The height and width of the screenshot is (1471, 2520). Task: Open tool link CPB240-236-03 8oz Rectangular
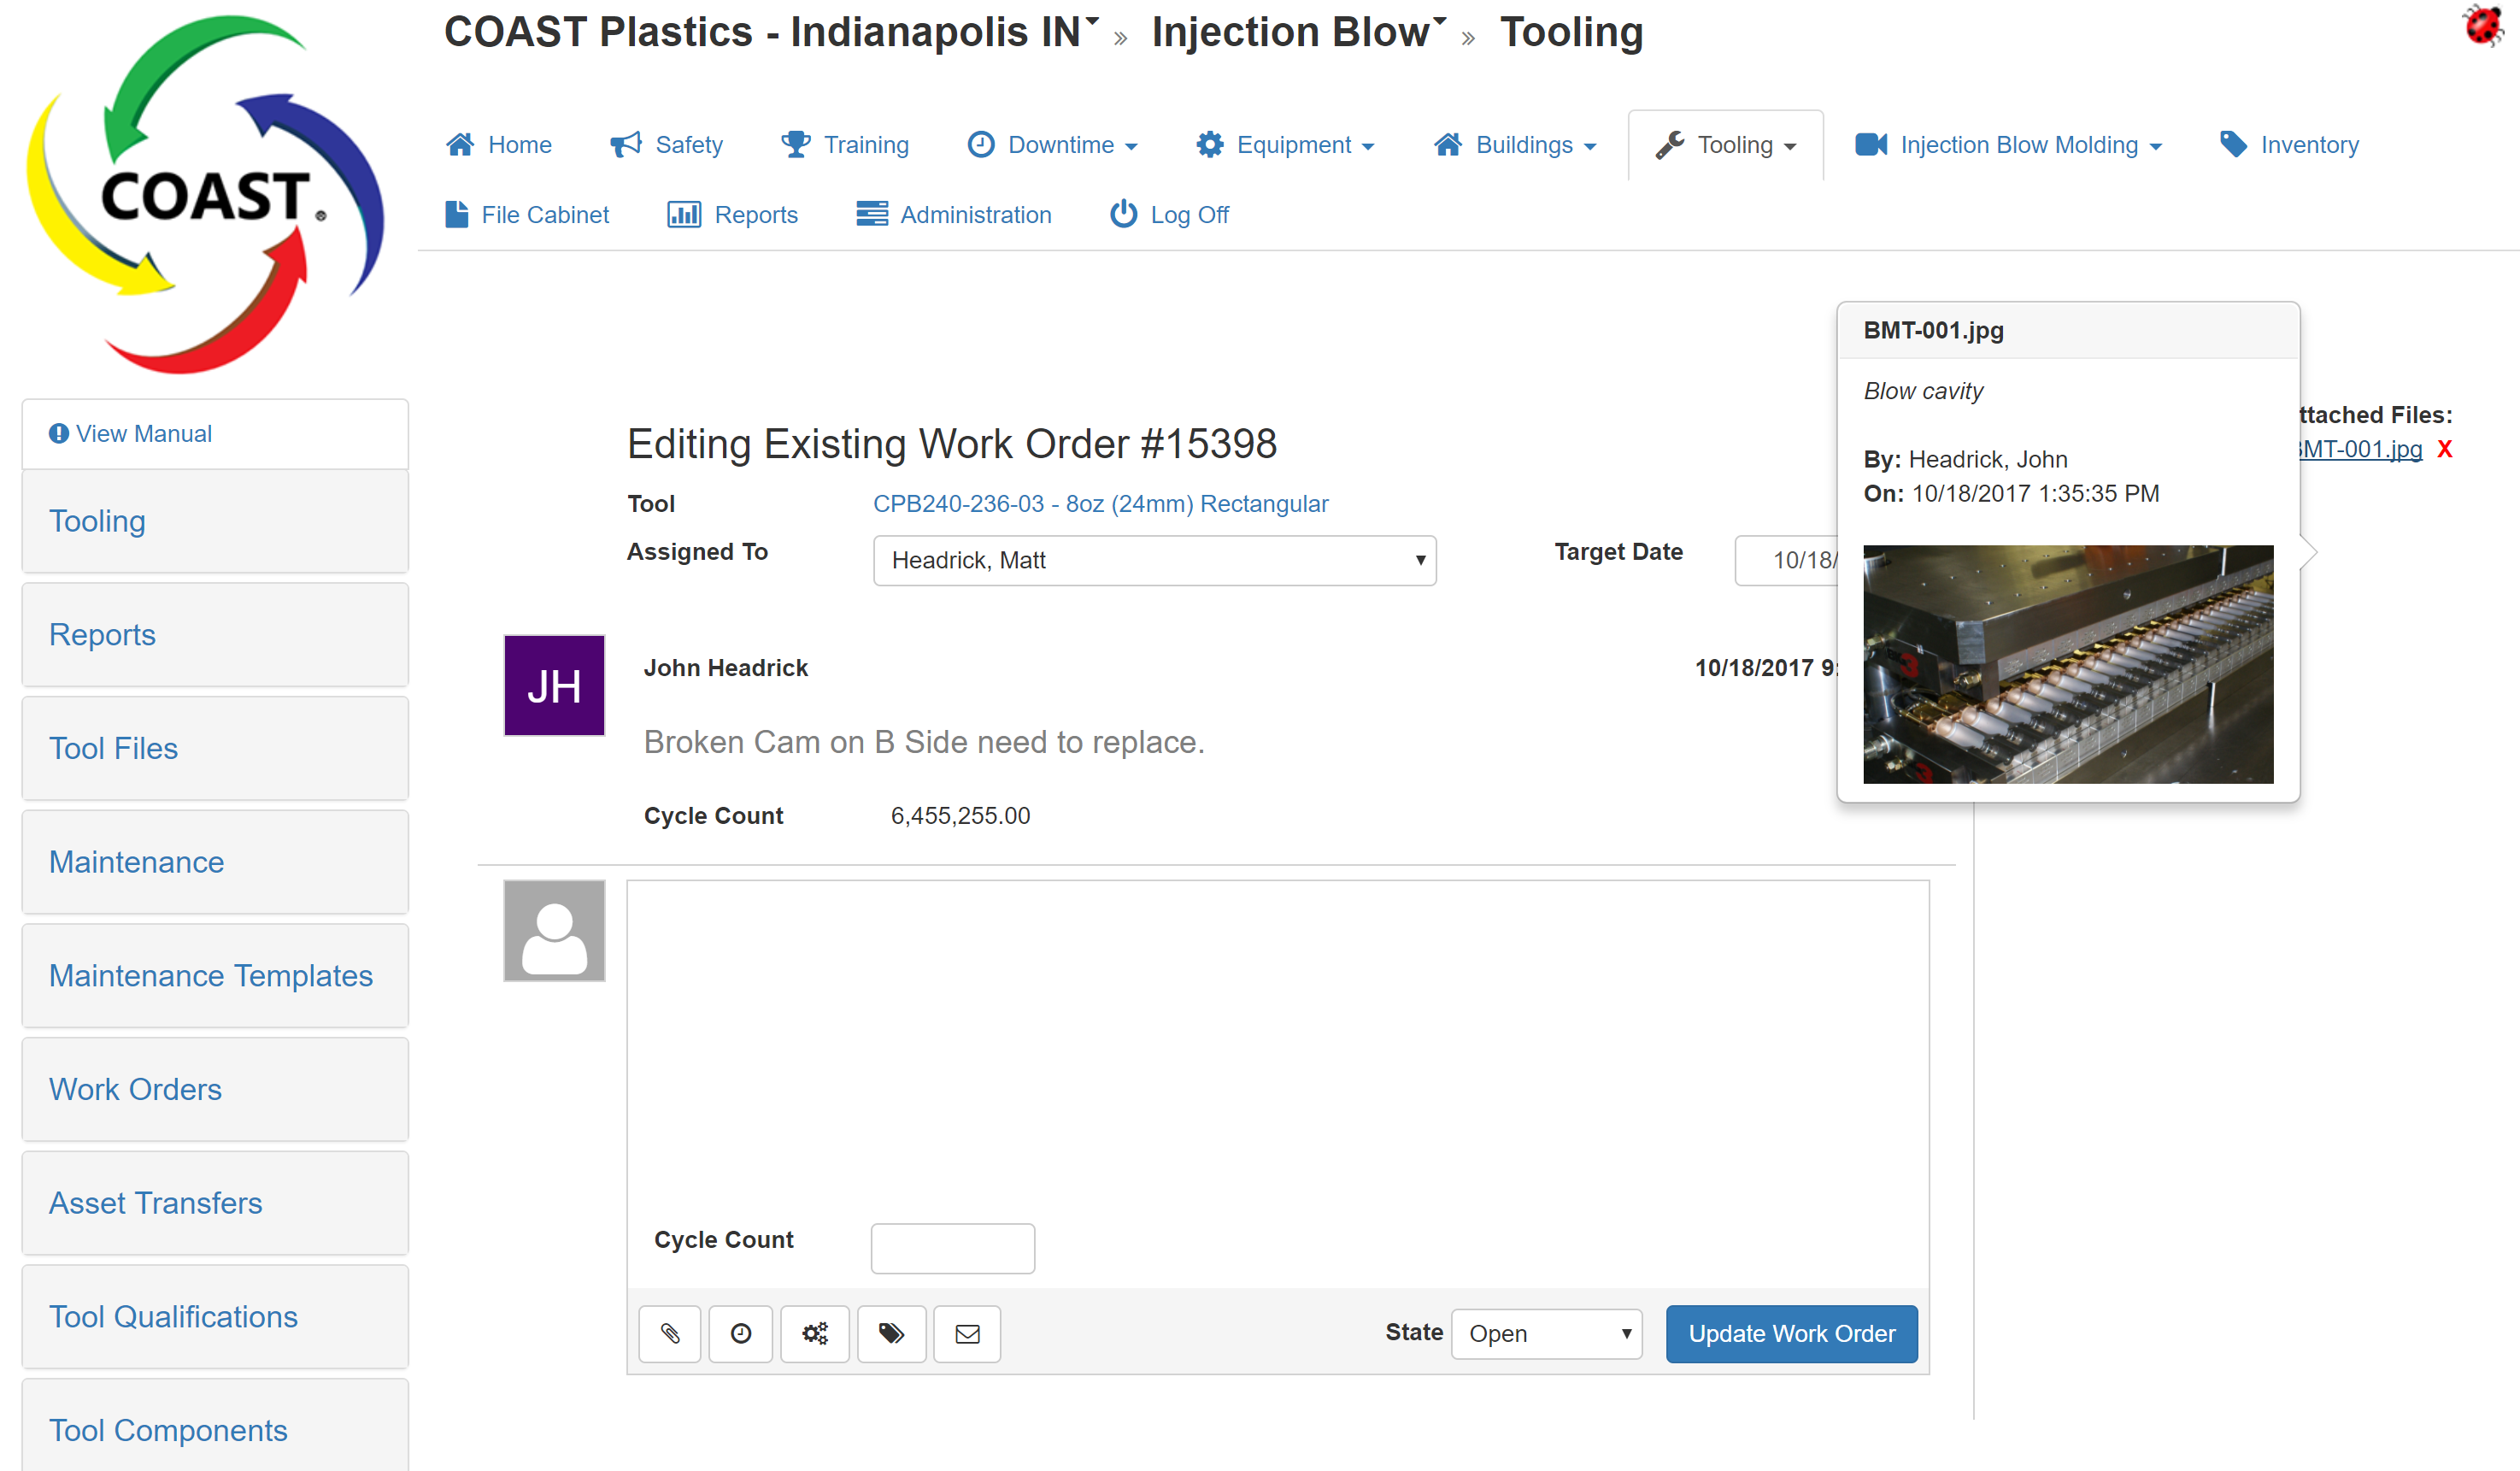point(1100,503)
